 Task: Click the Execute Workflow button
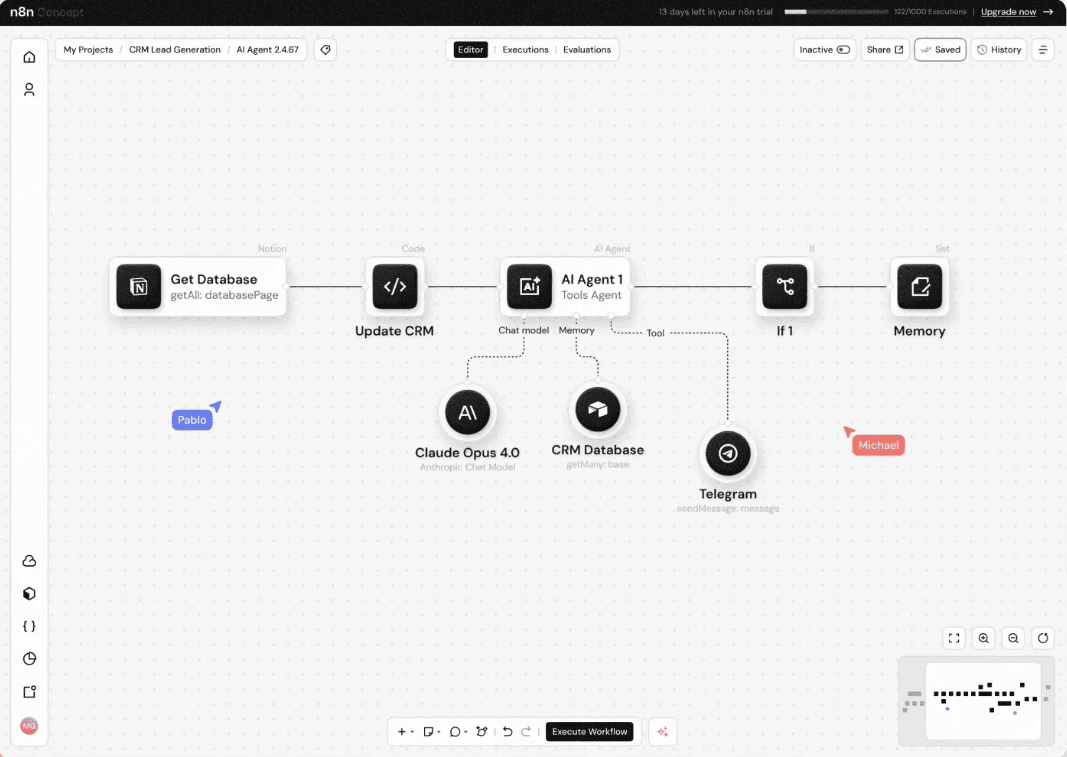coord(589,732)
